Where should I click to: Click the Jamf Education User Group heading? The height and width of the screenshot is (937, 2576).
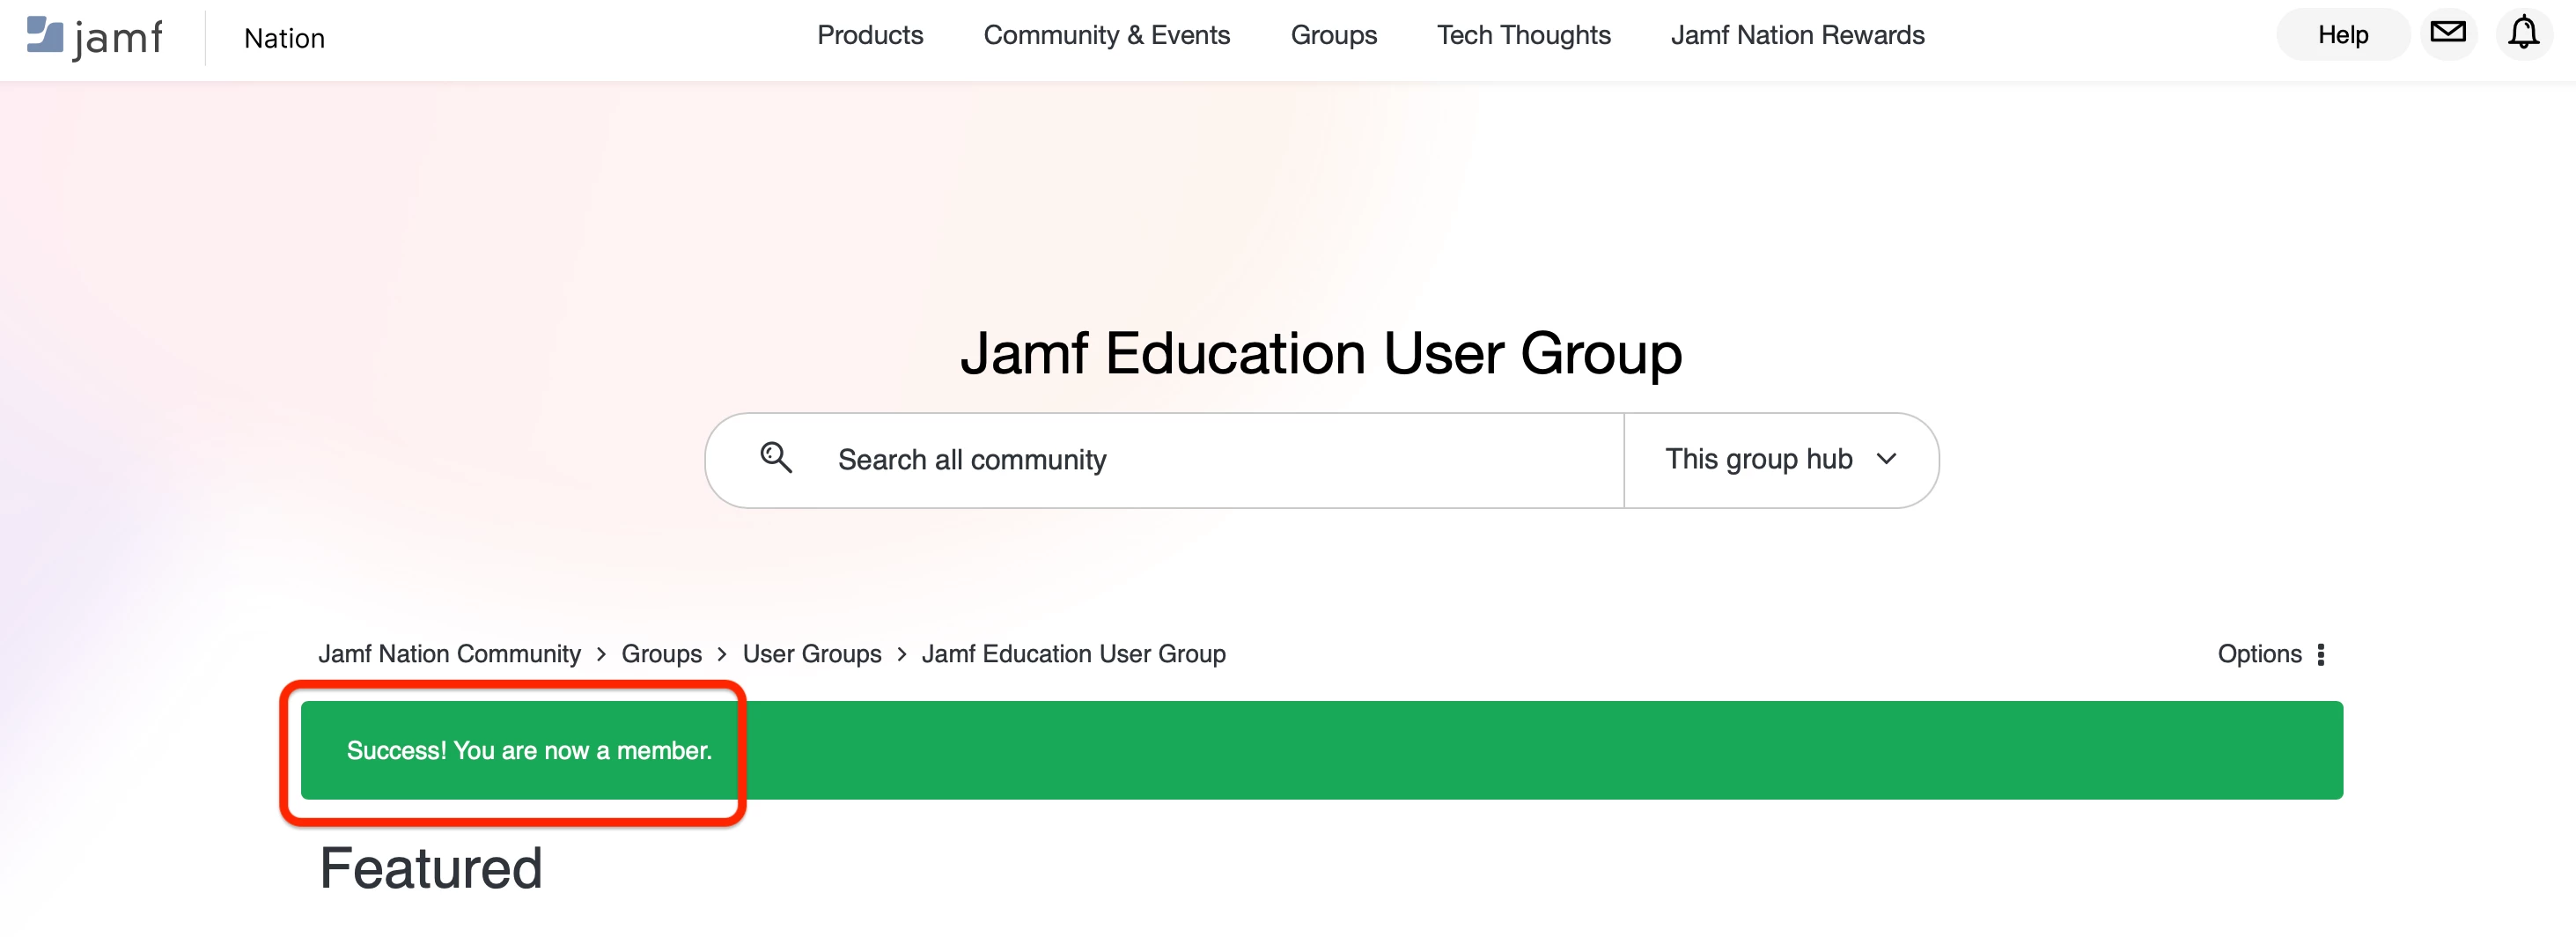click(x=1320, y=353)
